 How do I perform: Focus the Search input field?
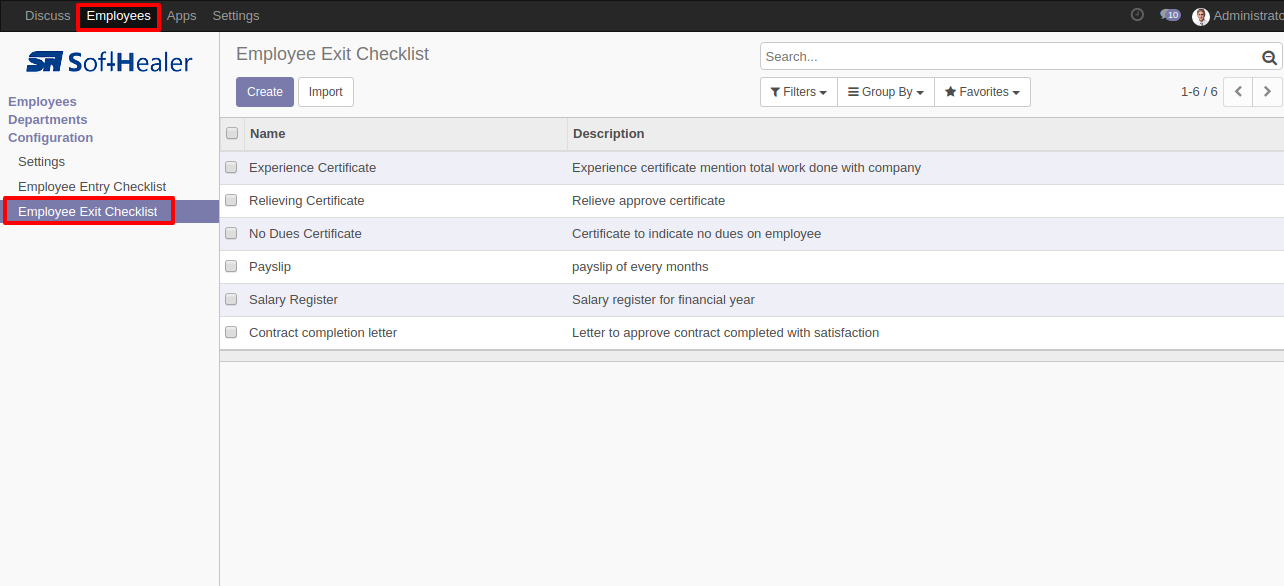click(x=1008, y=57)
